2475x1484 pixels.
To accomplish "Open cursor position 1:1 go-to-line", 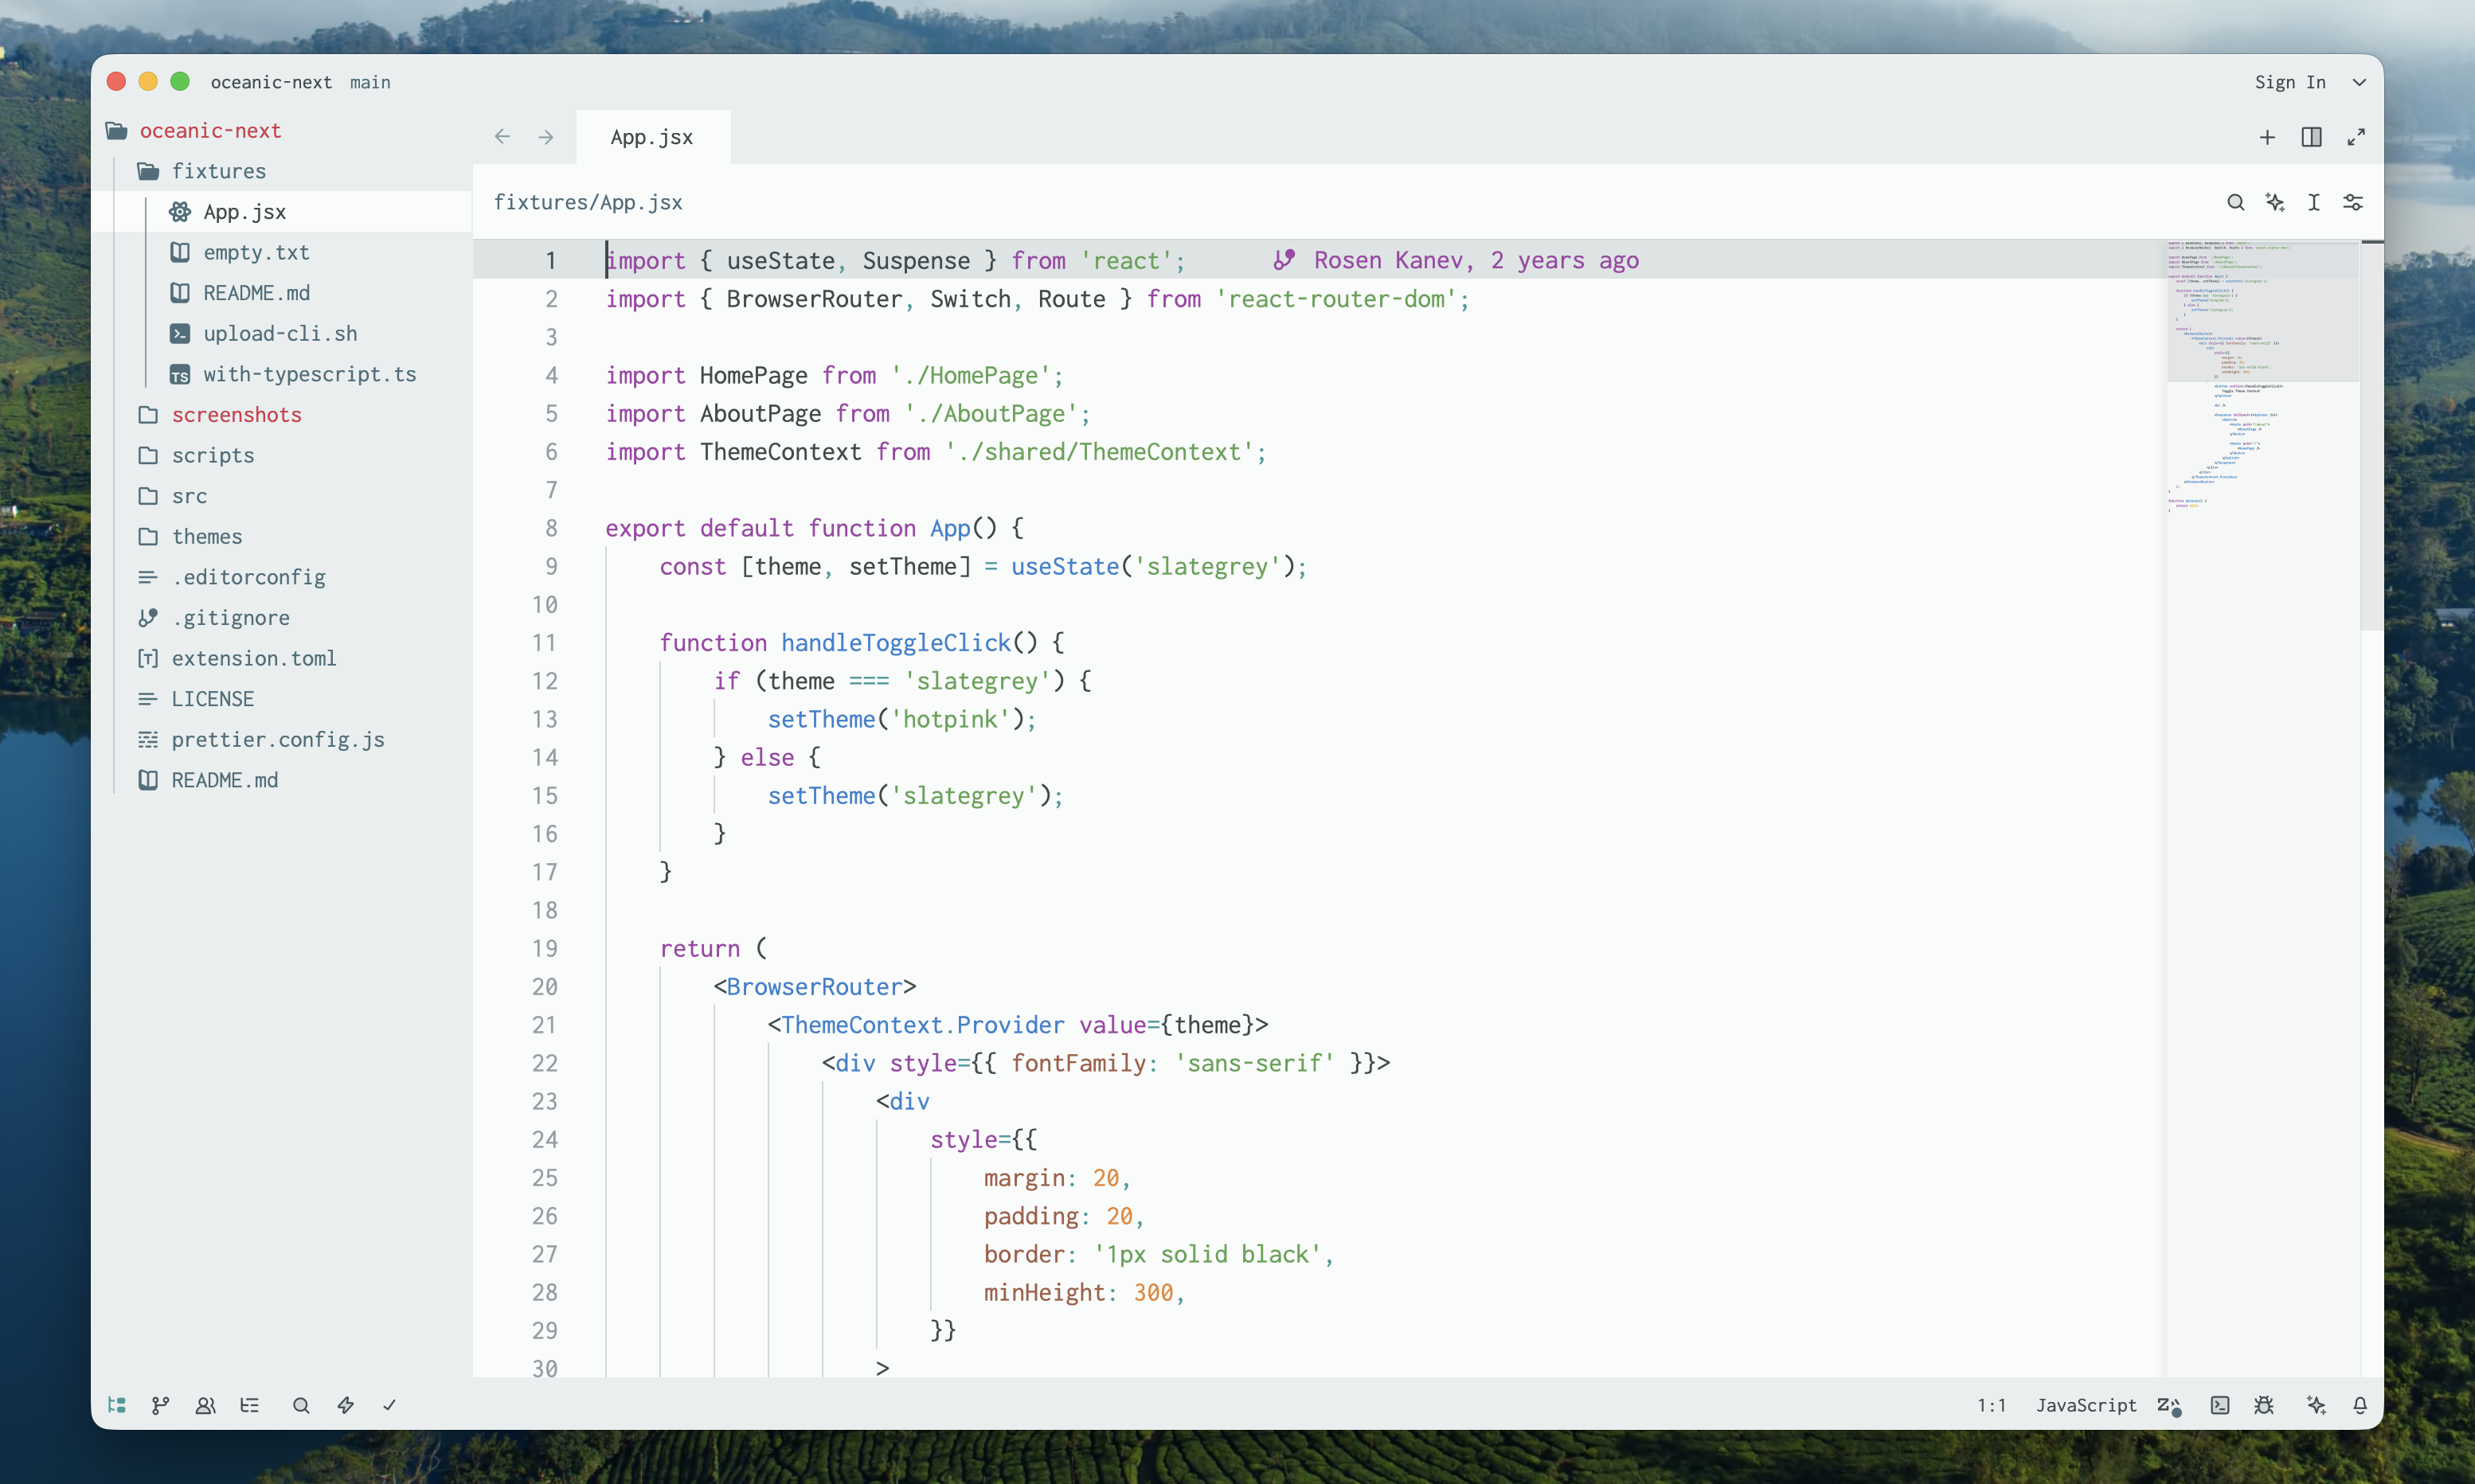I will 1991,1405.
